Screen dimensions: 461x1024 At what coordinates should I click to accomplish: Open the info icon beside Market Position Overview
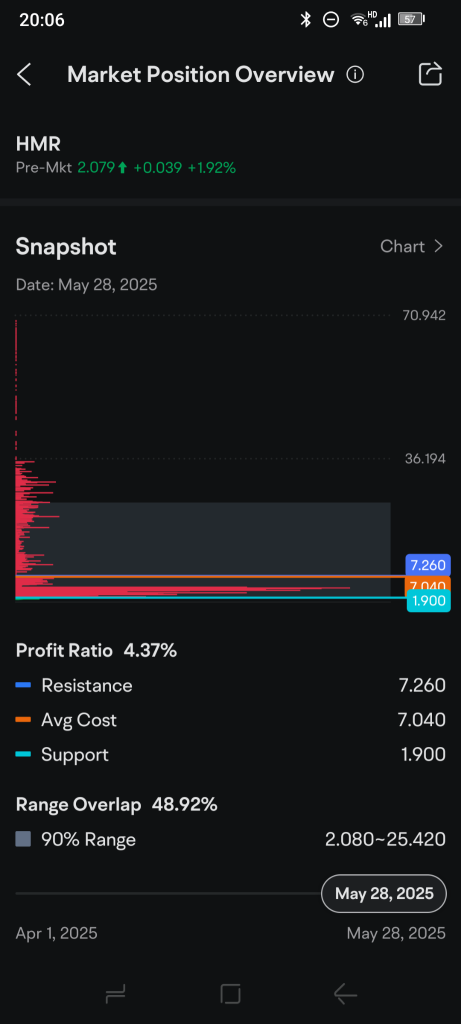pos(355,74)
